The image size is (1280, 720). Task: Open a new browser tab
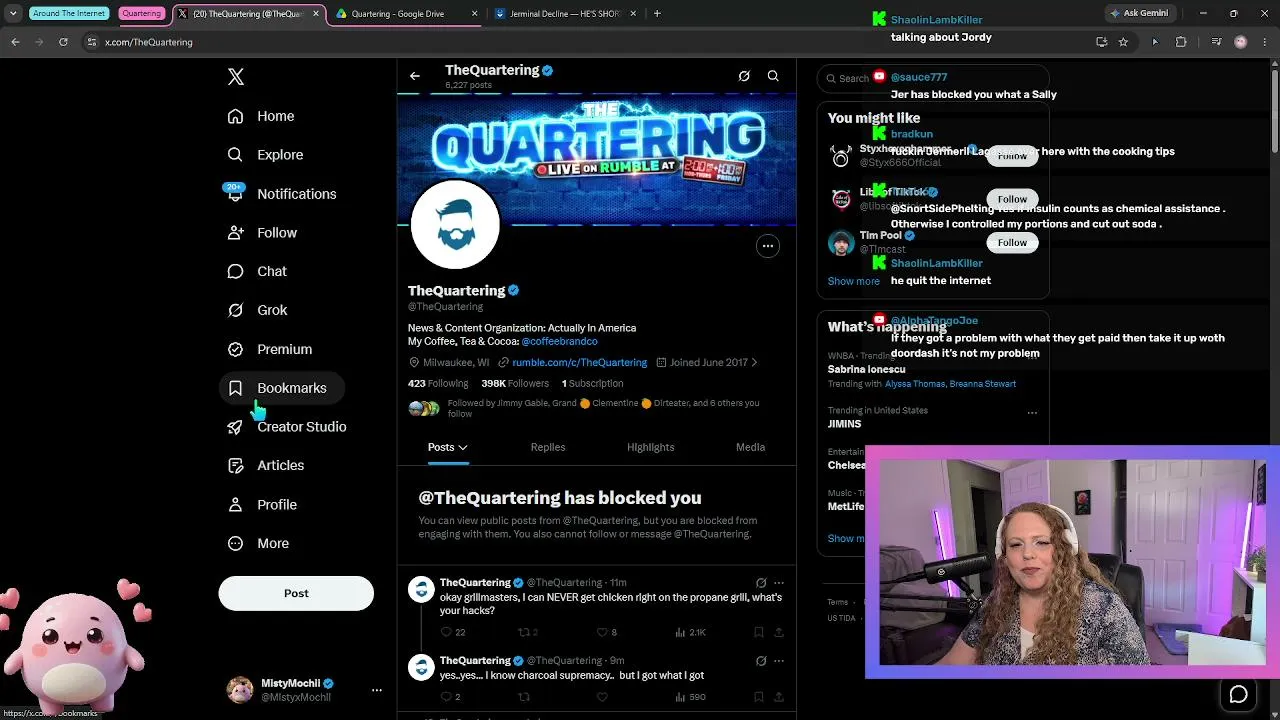tap(657, 14)
